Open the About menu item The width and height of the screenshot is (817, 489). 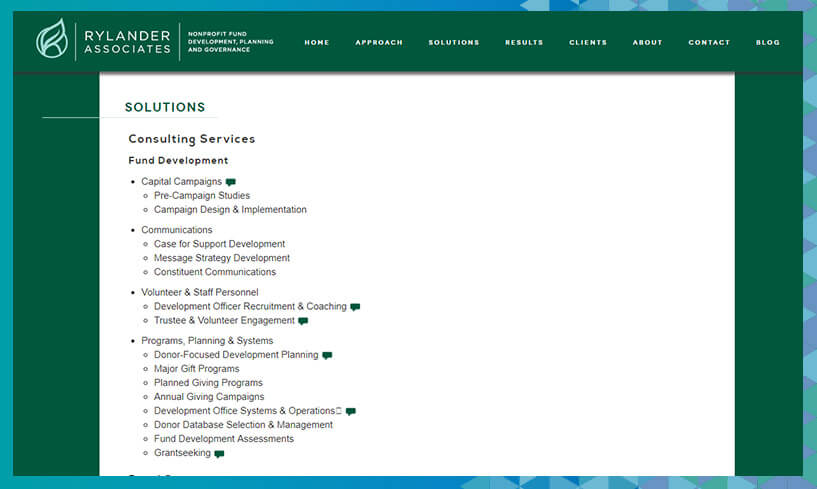(x=647, y=43)
